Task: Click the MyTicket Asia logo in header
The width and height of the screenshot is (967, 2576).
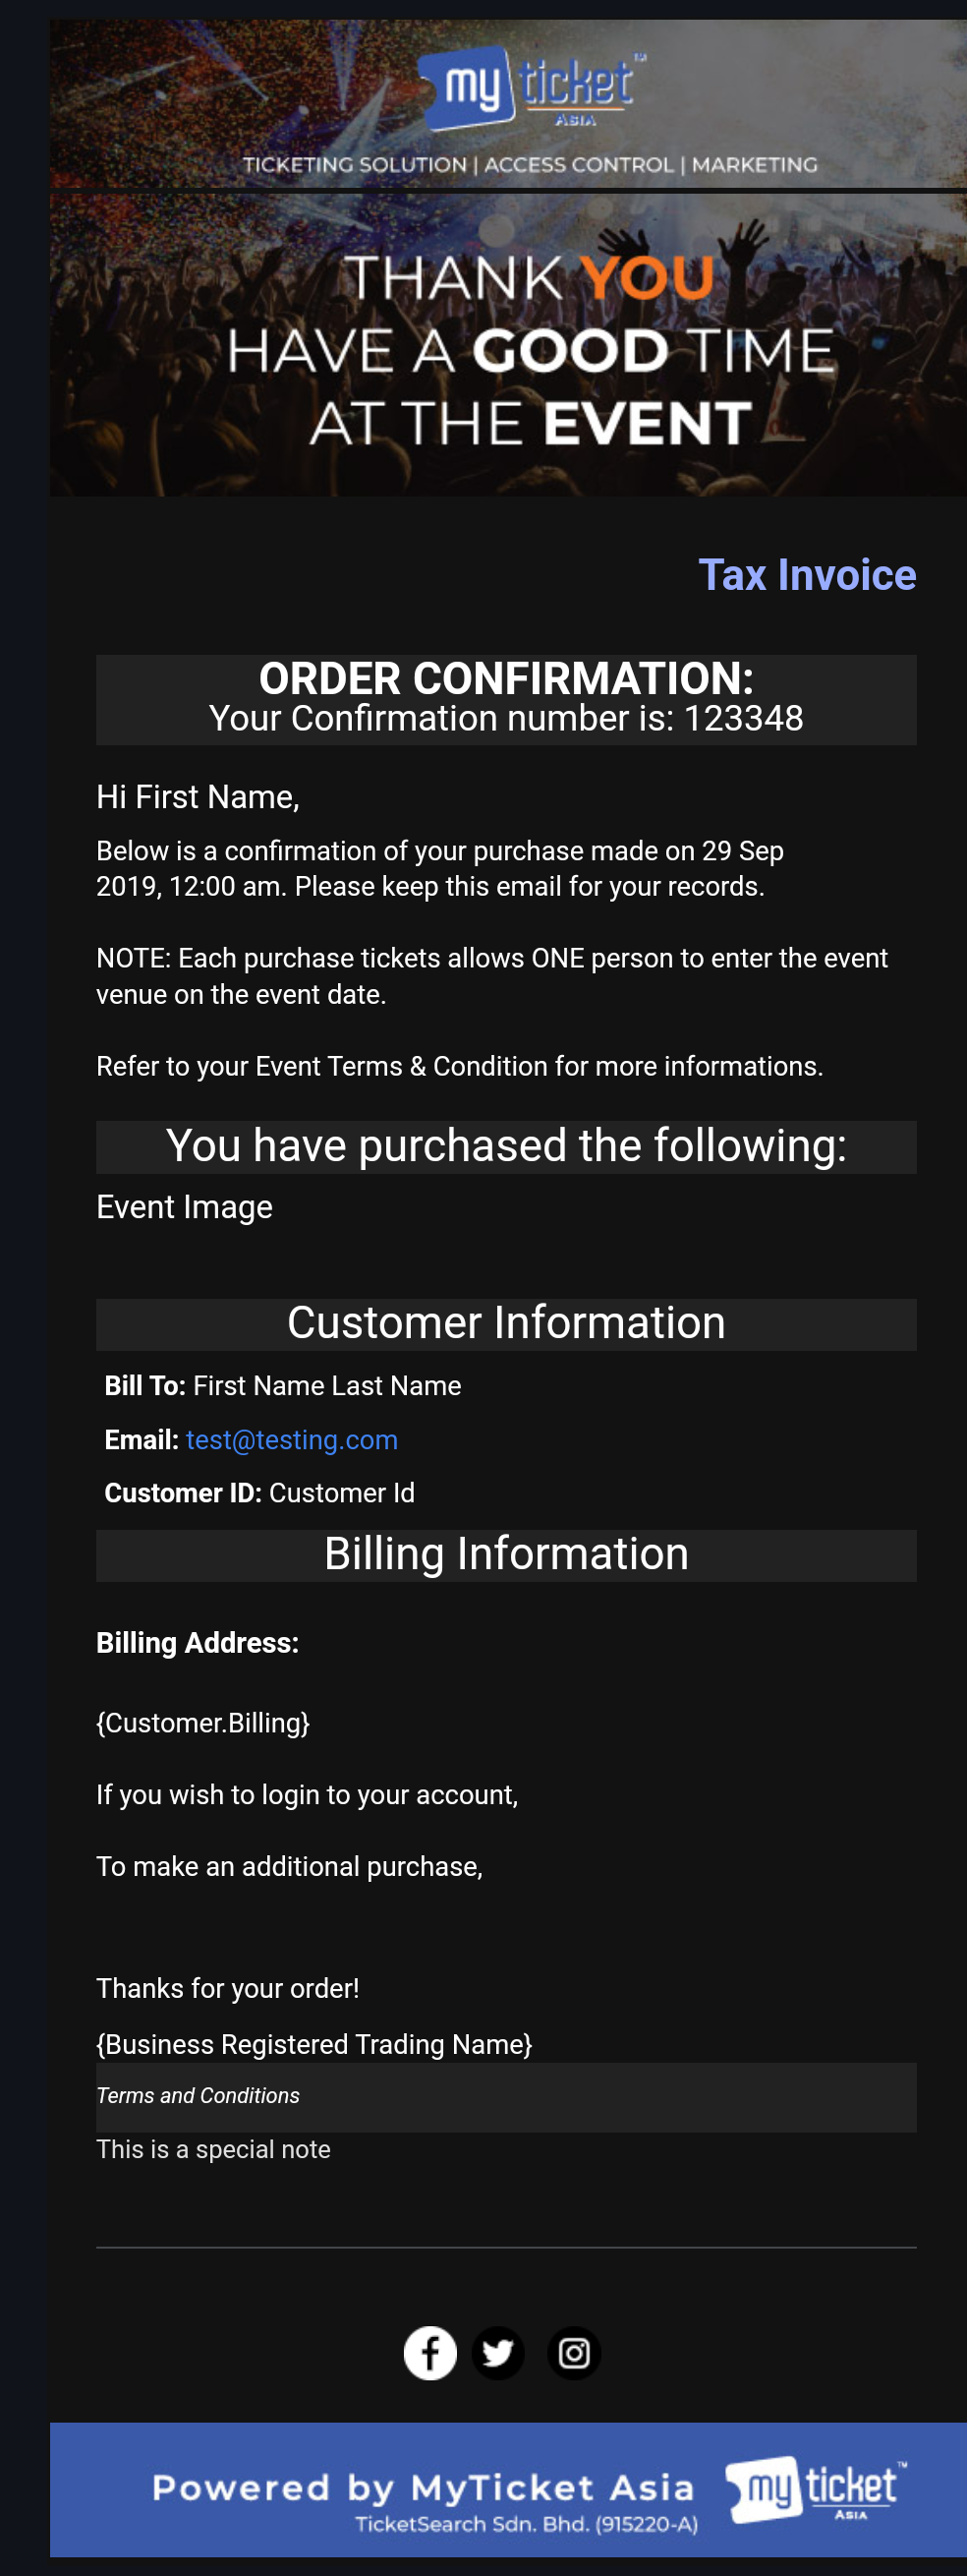Action: [530, 88]
